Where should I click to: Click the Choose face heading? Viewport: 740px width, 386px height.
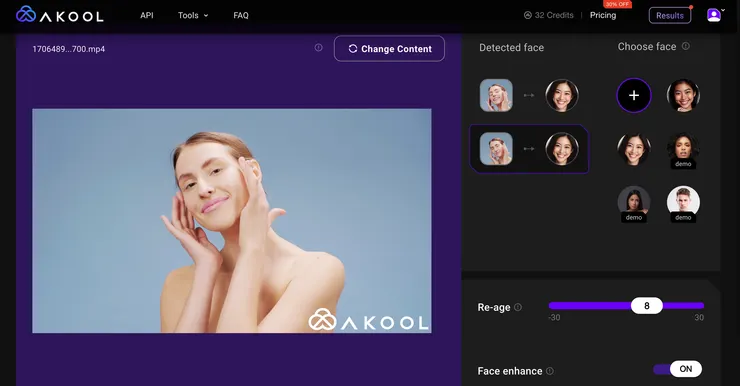point(647,47)
